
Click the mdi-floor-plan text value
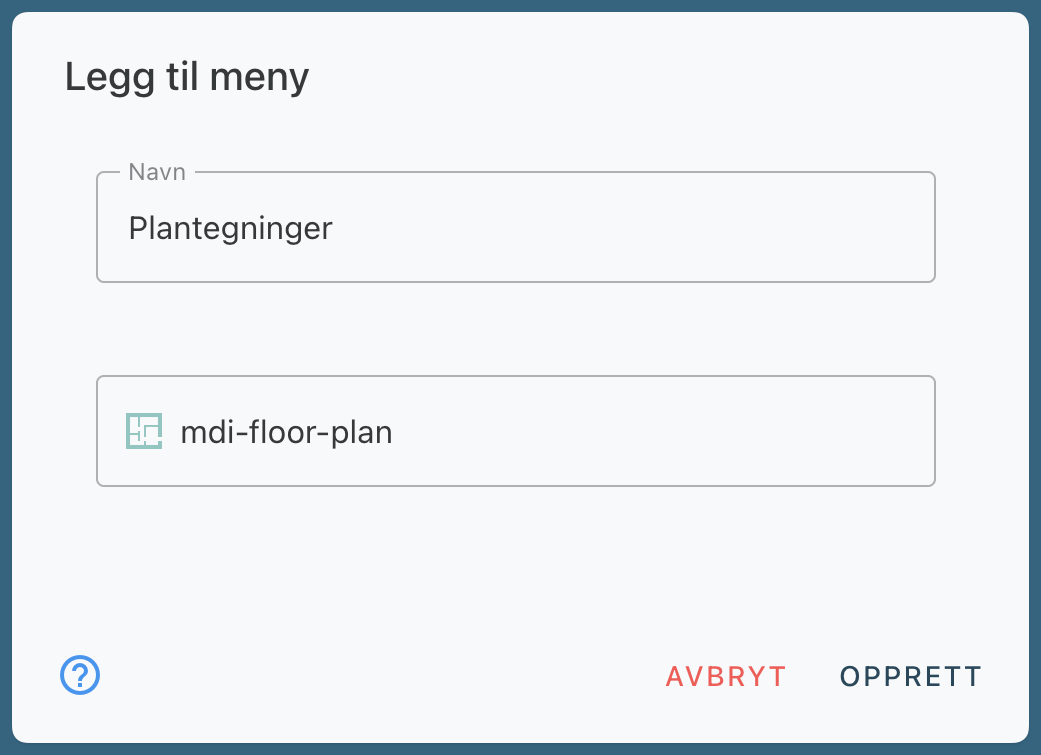click(286, 433)
